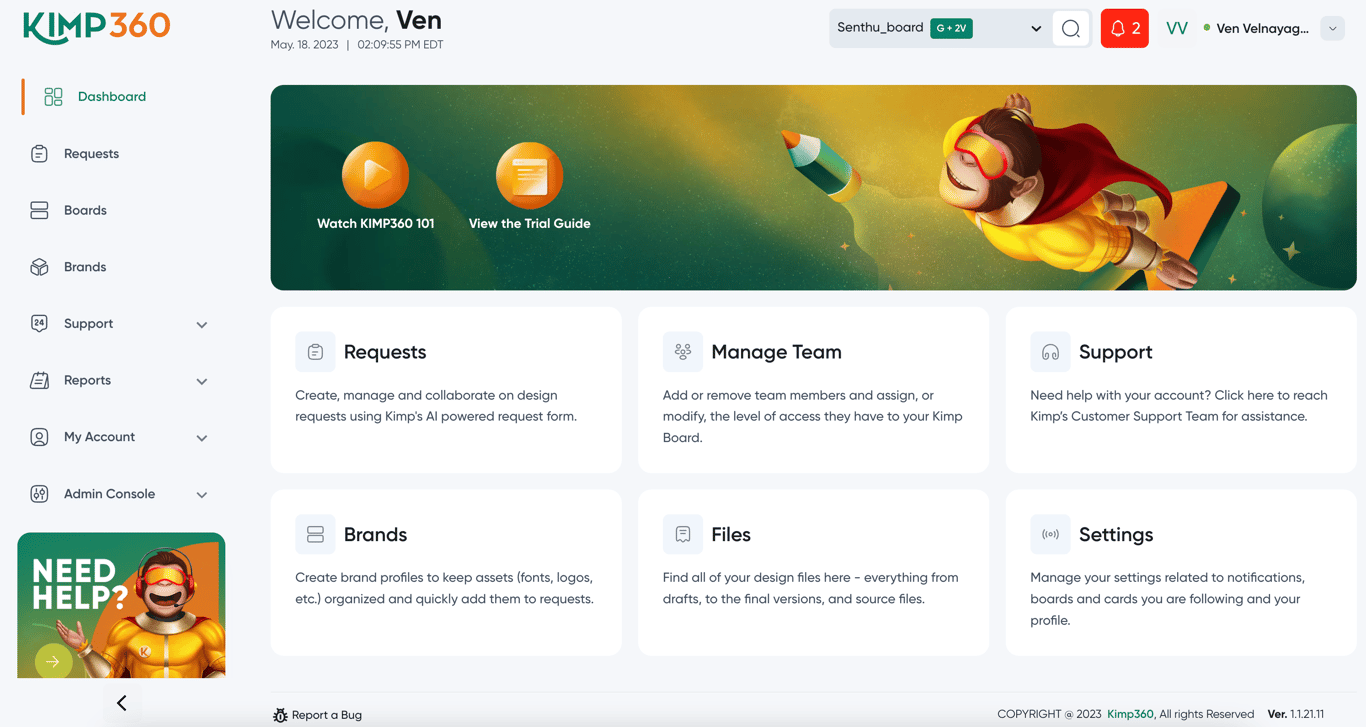Click the Dashboard grid icon in sidebar
The image size is (1366, 727).
pyautogui.click(x=53, y=97)
